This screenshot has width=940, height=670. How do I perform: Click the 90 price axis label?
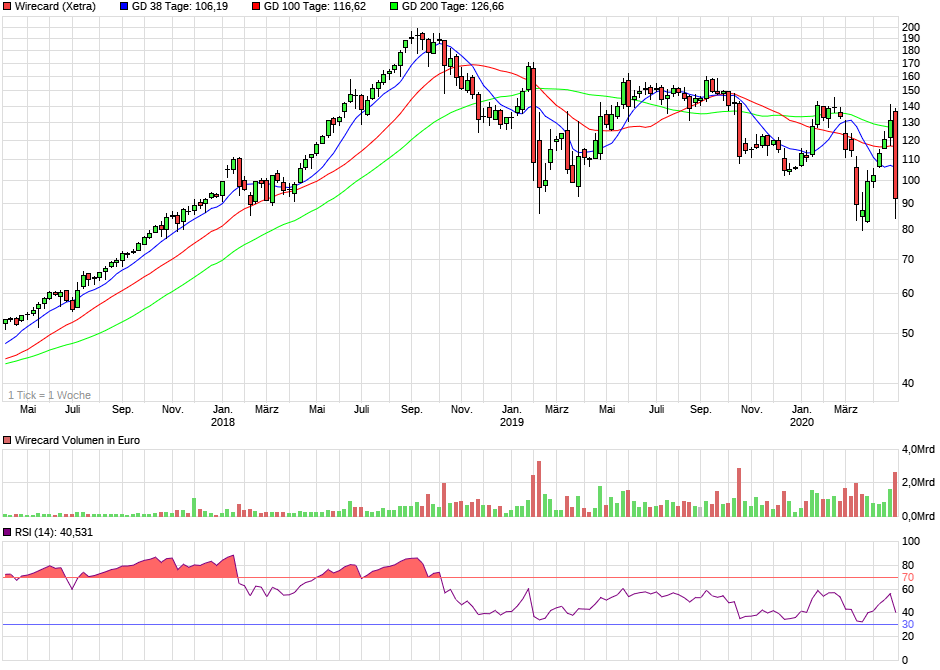point(908,204)
